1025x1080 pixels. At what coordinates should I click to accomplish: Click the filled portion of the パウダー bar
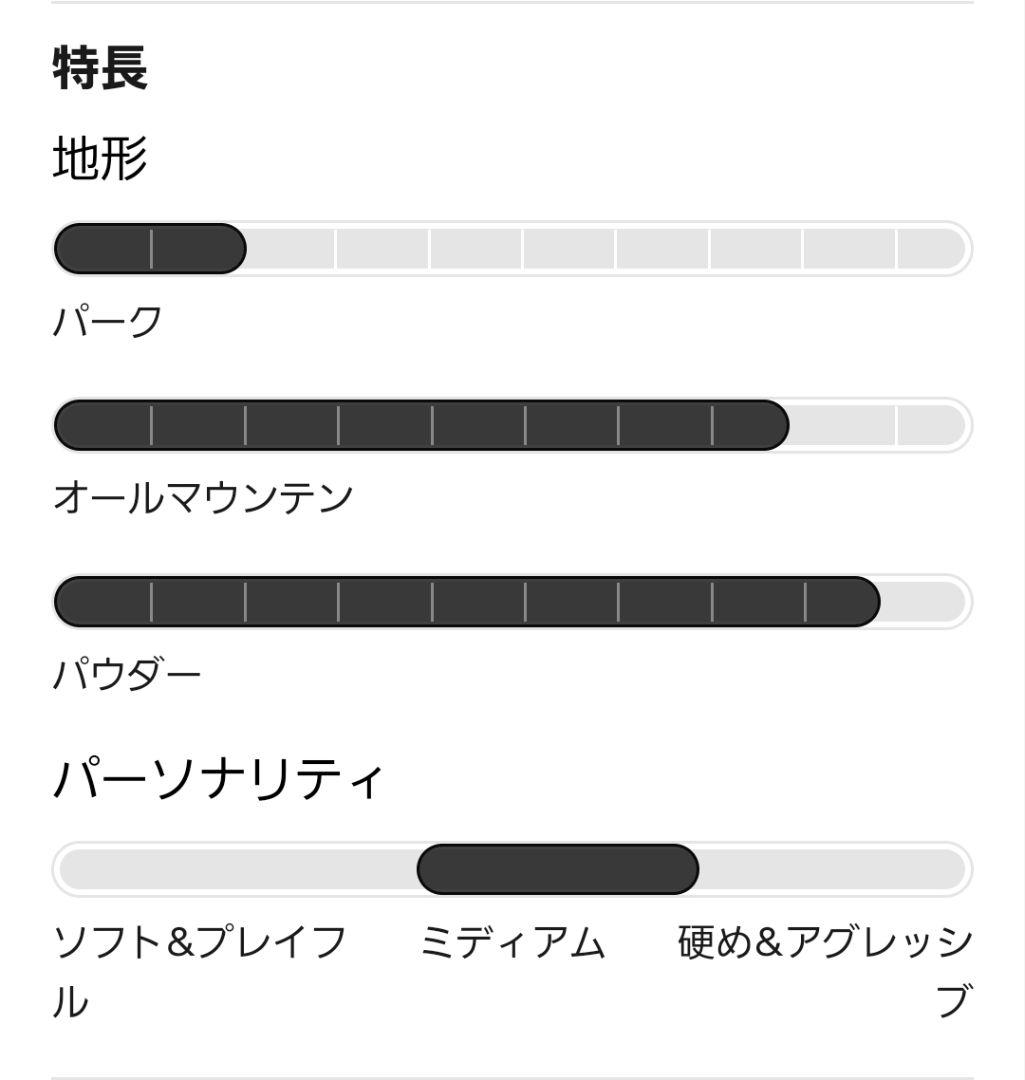[x=466, y=602]
